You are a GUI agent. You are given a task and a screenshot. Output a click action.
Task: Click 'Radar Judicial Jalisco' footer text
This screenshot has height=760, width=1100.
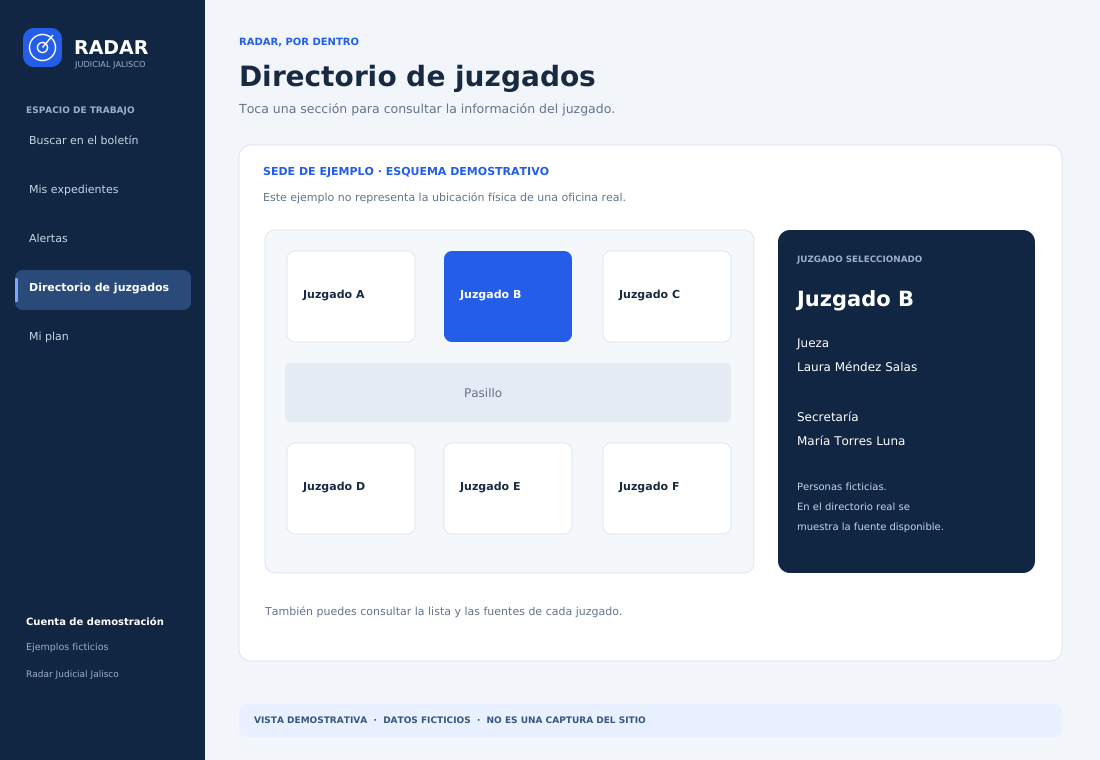coord(72,674)
